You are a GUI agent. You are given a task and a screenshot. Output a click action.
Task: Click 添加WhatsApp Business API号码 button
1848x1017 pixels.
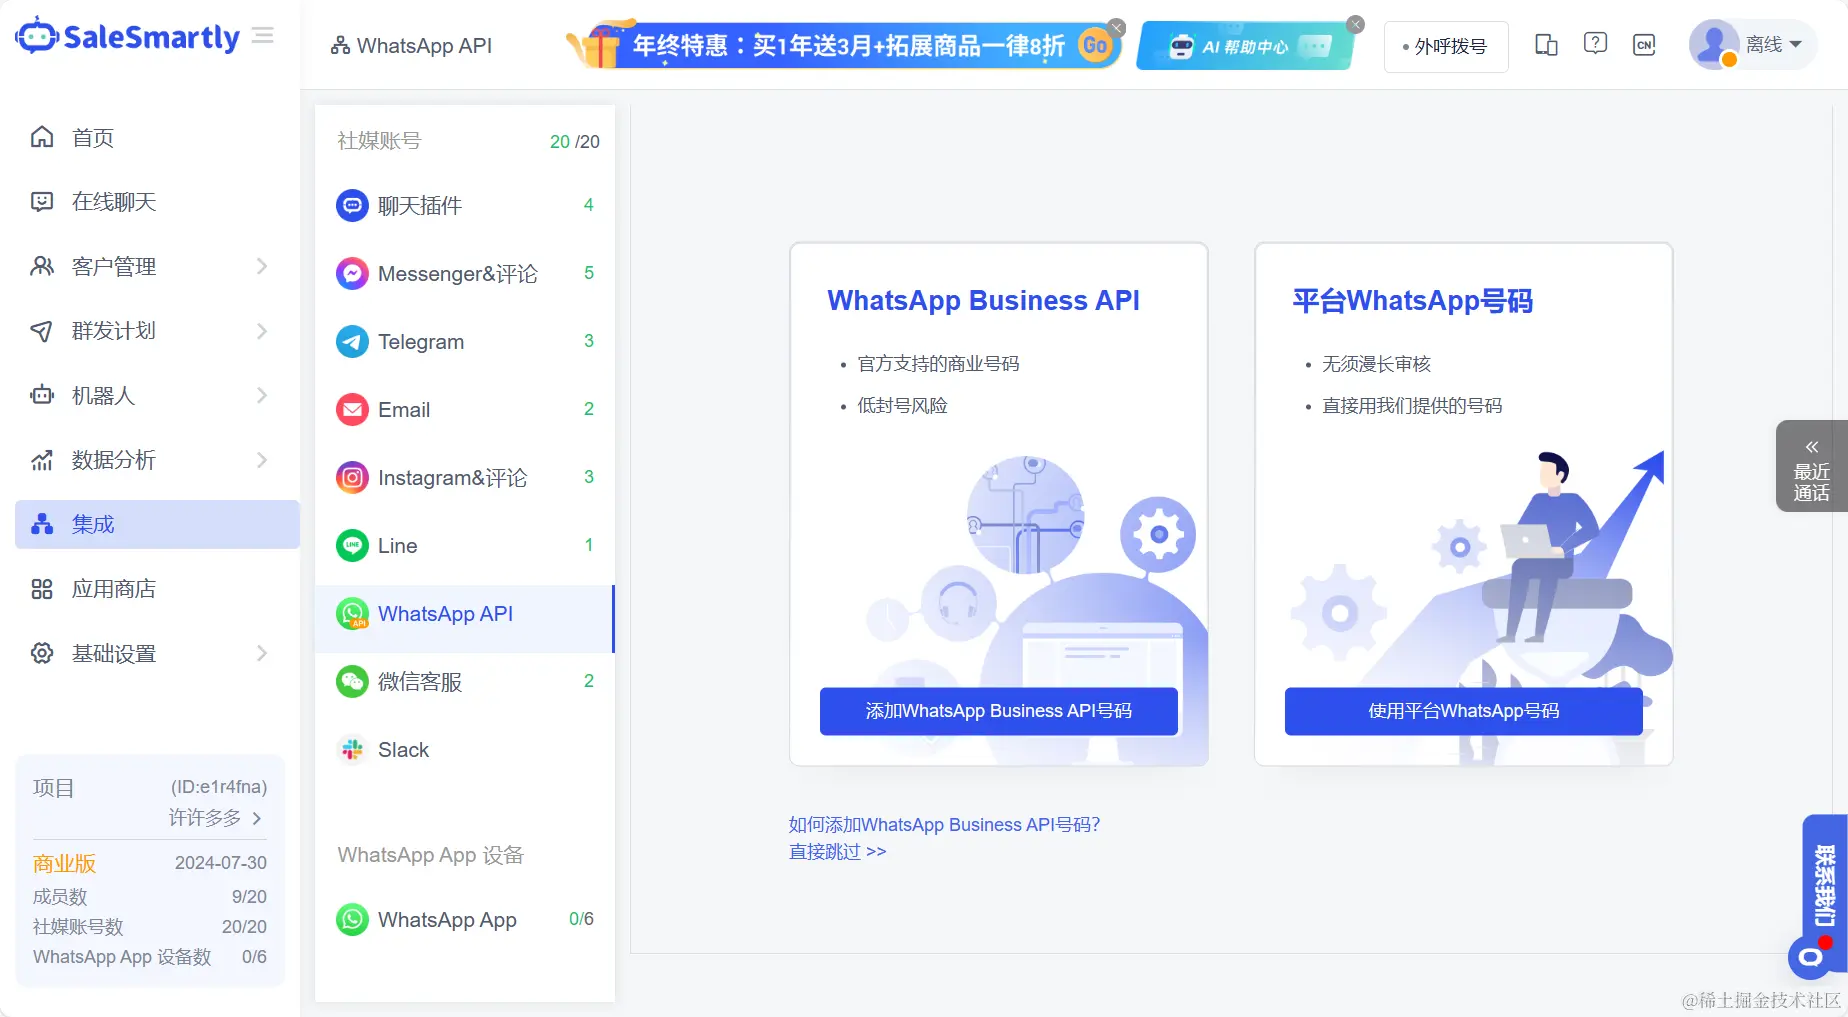(x=999, y=711)
